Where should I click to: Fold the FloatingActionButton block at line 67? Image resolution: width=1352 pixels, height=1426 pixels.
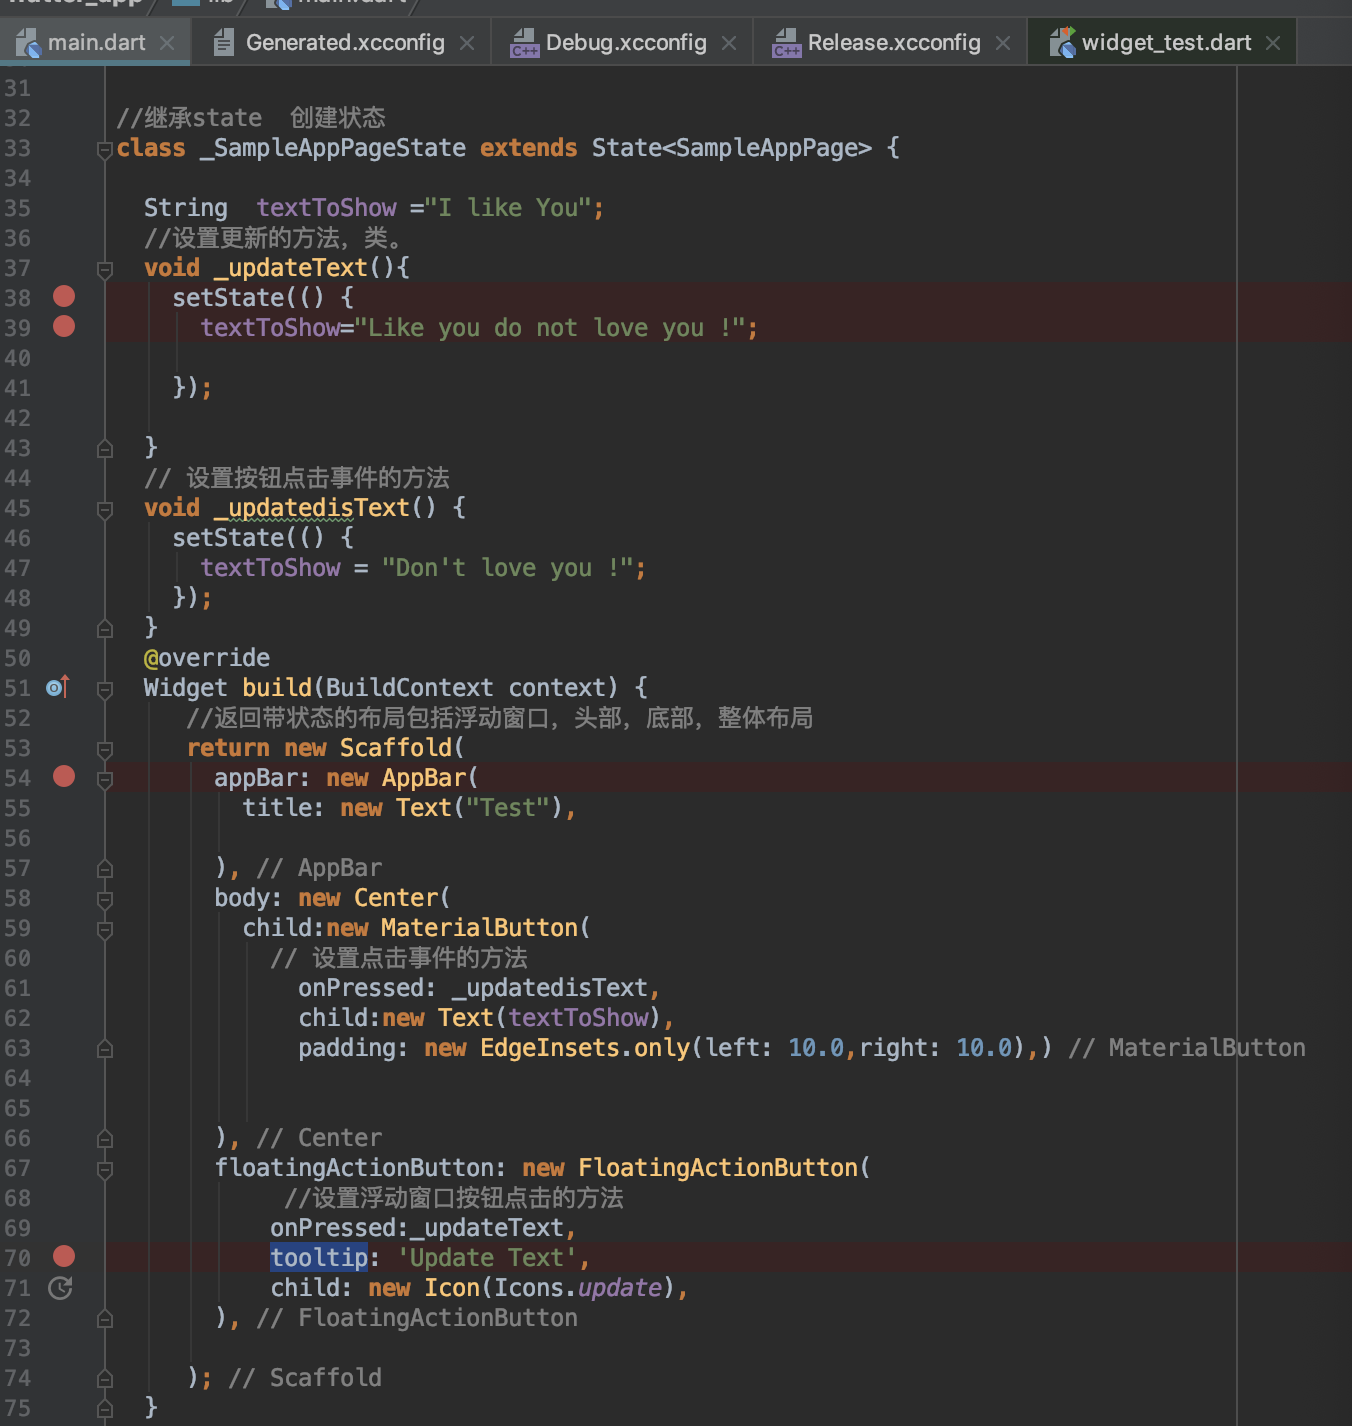(104, 1170)
